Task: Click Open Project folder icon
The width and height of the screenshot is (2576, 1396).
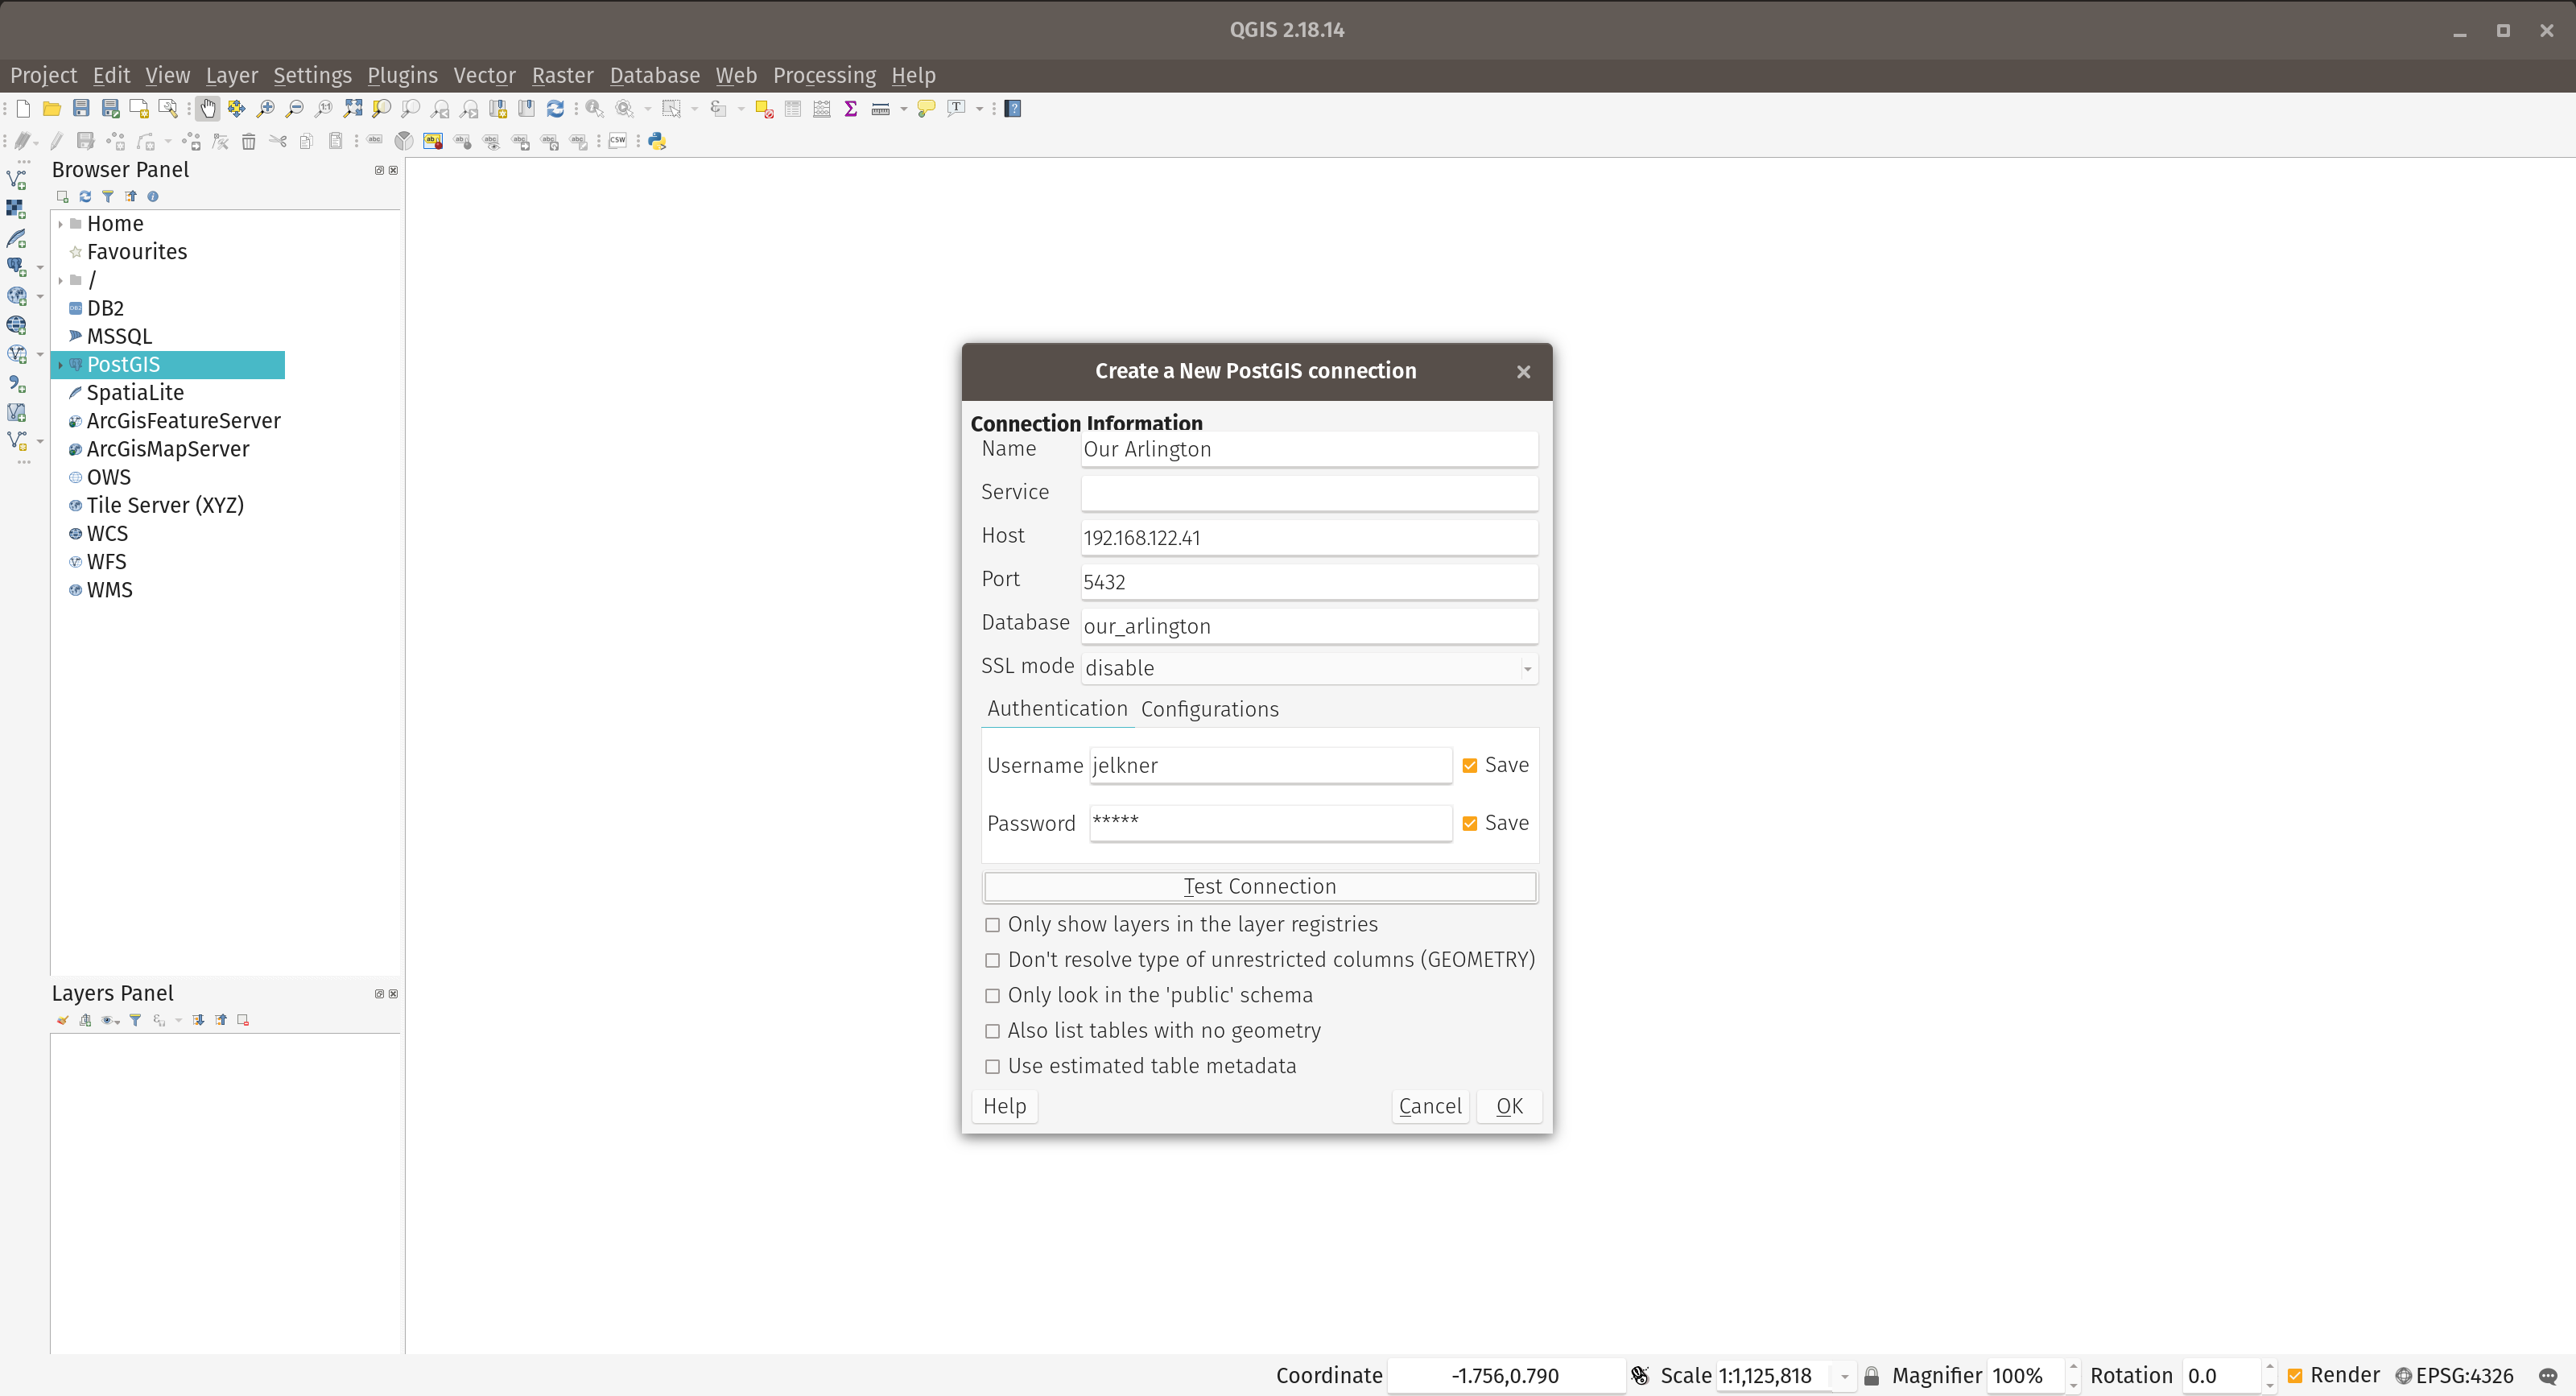Action: [52, 109]
